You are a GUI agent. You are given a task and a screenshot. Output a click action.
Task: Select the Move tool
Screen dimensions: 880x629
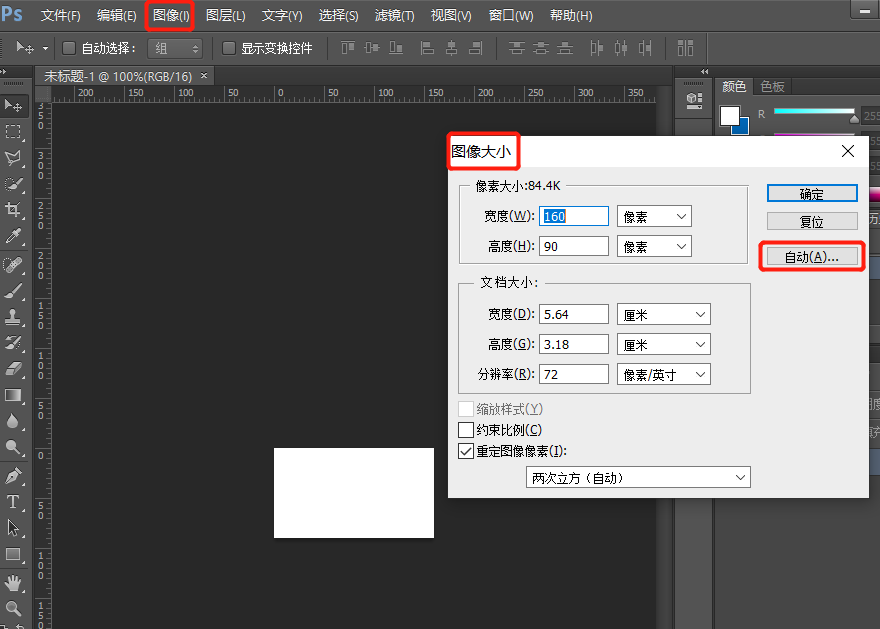(x=16, y=105)
